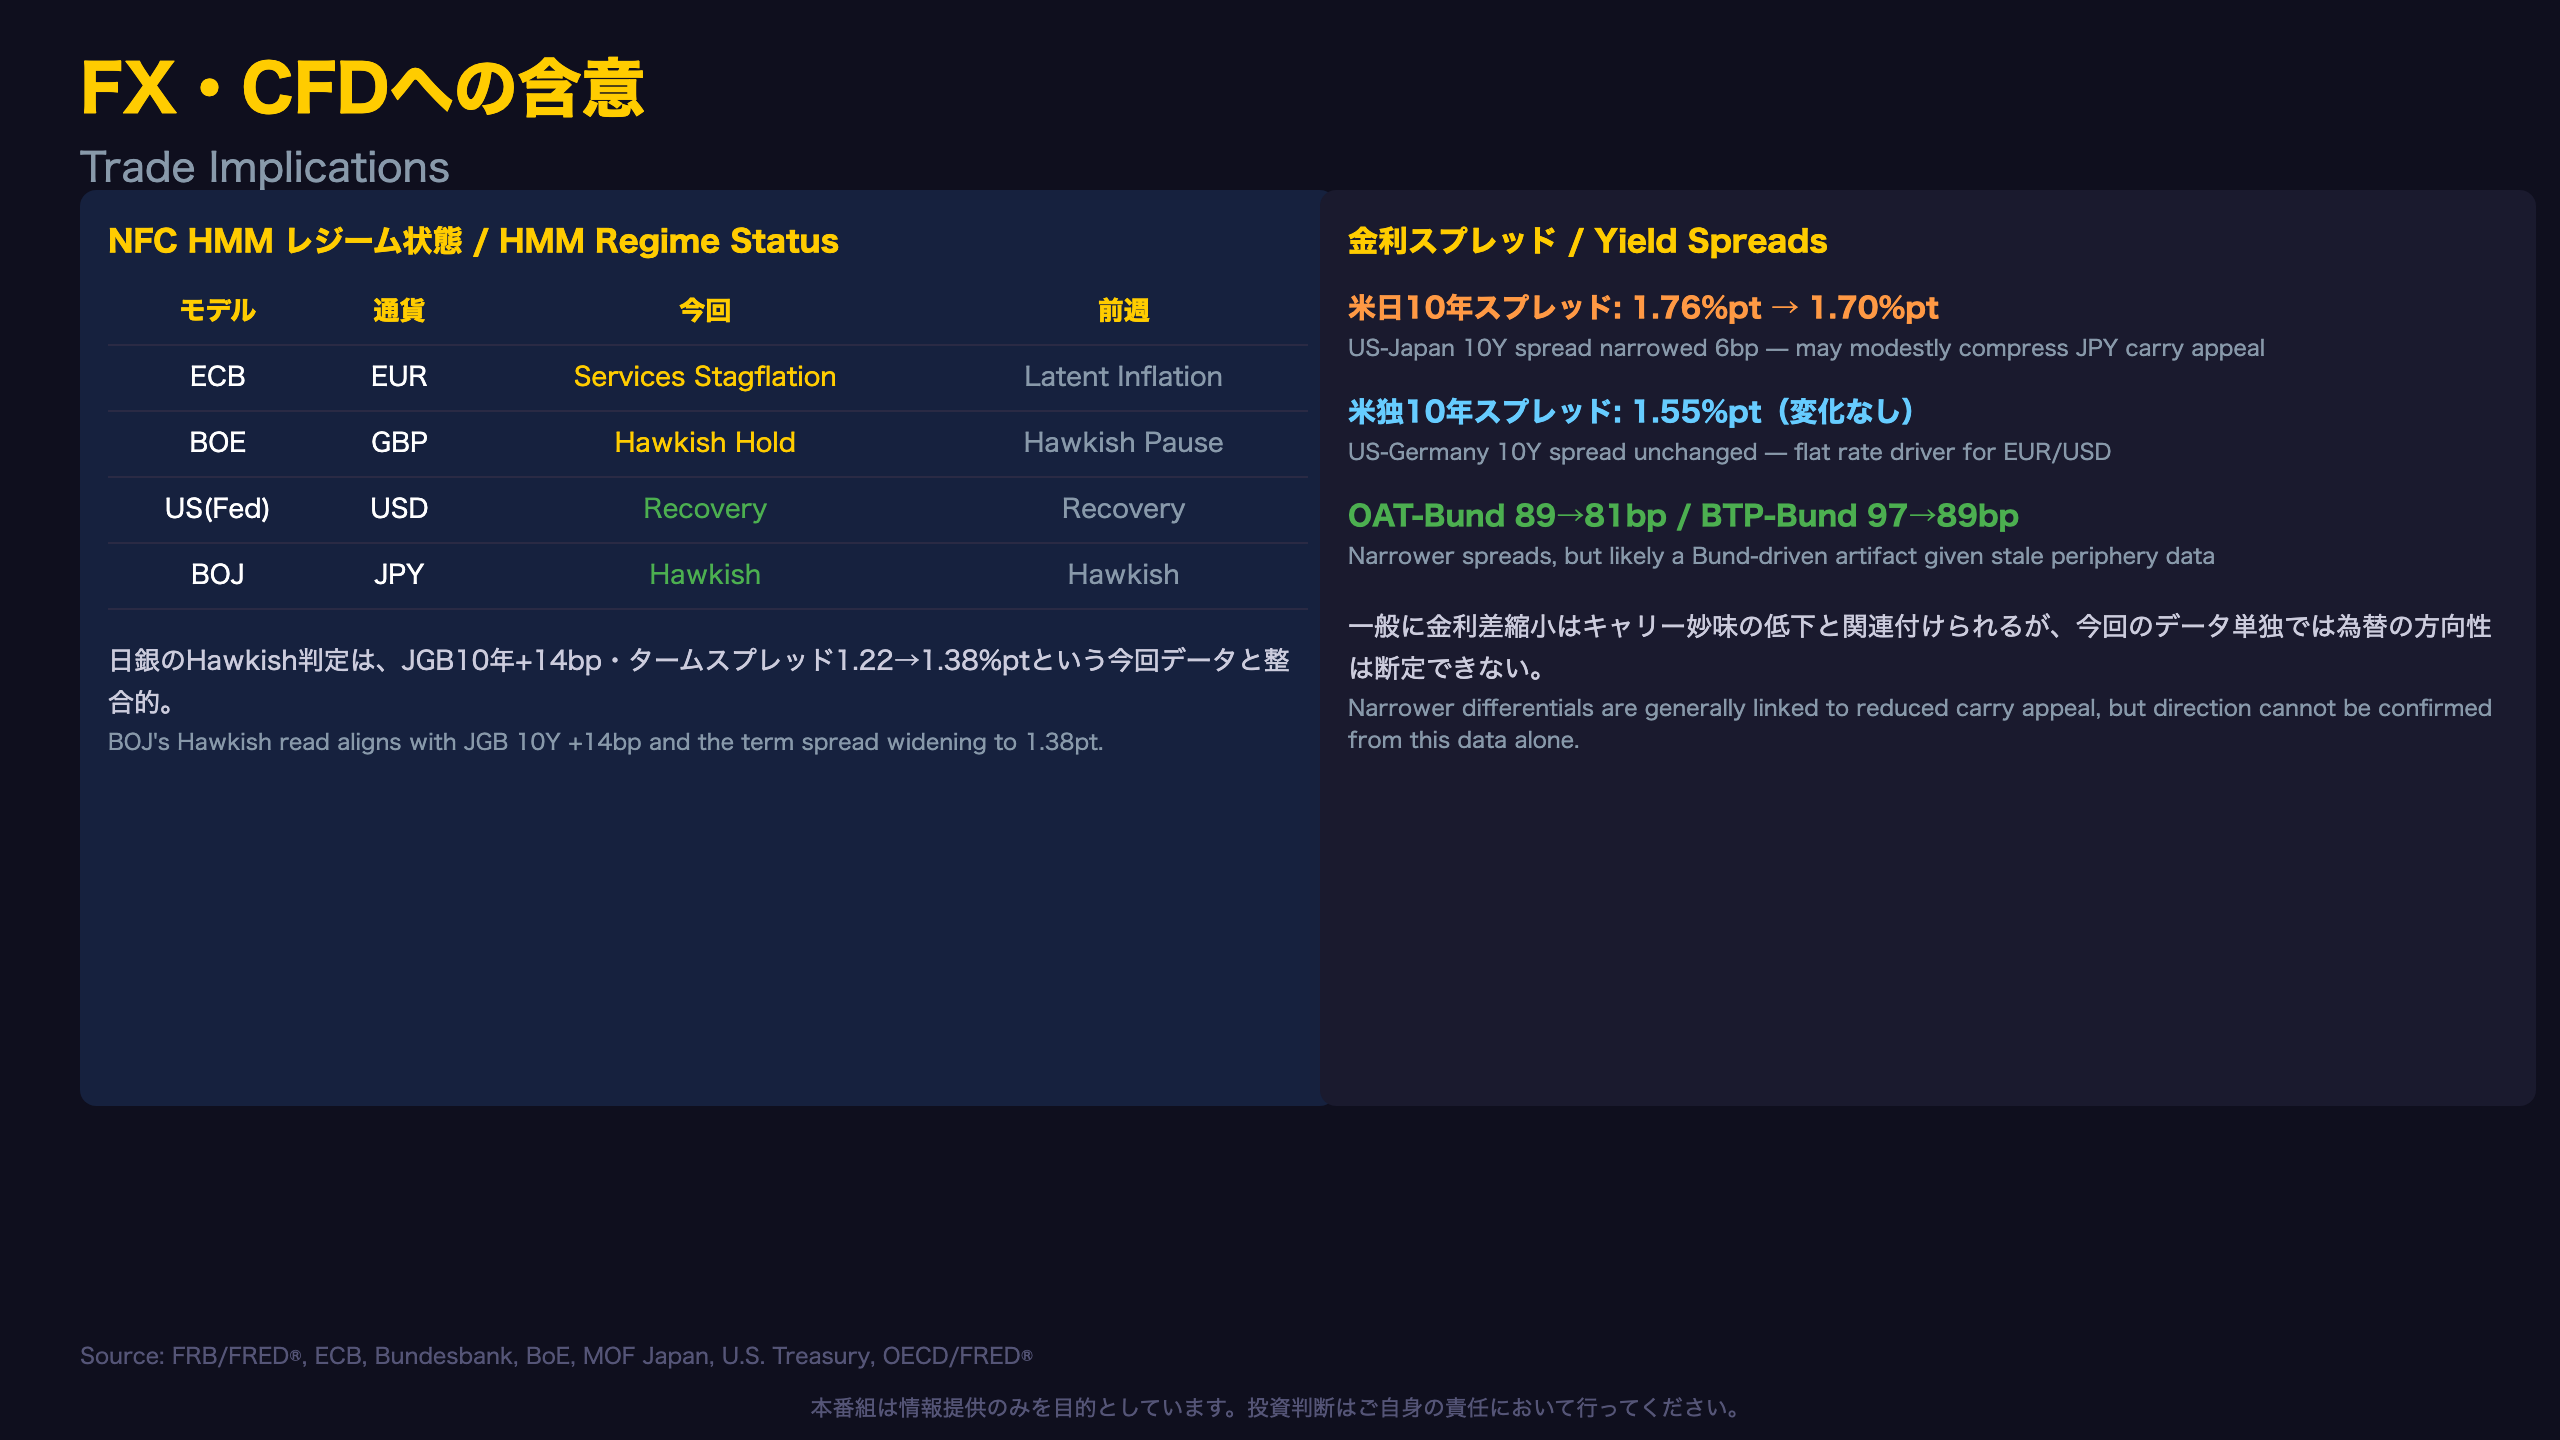Click the 'Hawkish Hold' regime cell
The image size is (2560, 1440).
tap(705, 443)
